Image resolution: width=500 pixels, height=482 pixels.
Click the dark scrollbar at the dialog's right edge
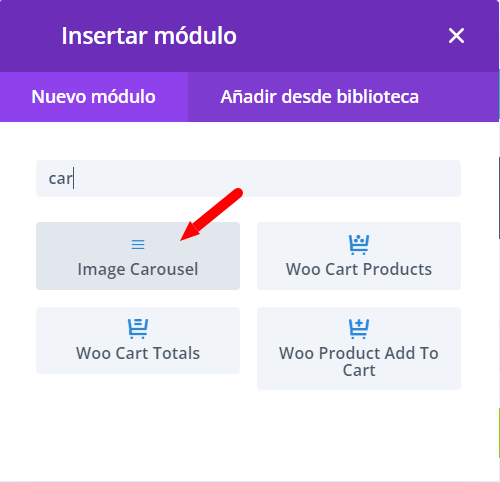click(x=499, y=198)
